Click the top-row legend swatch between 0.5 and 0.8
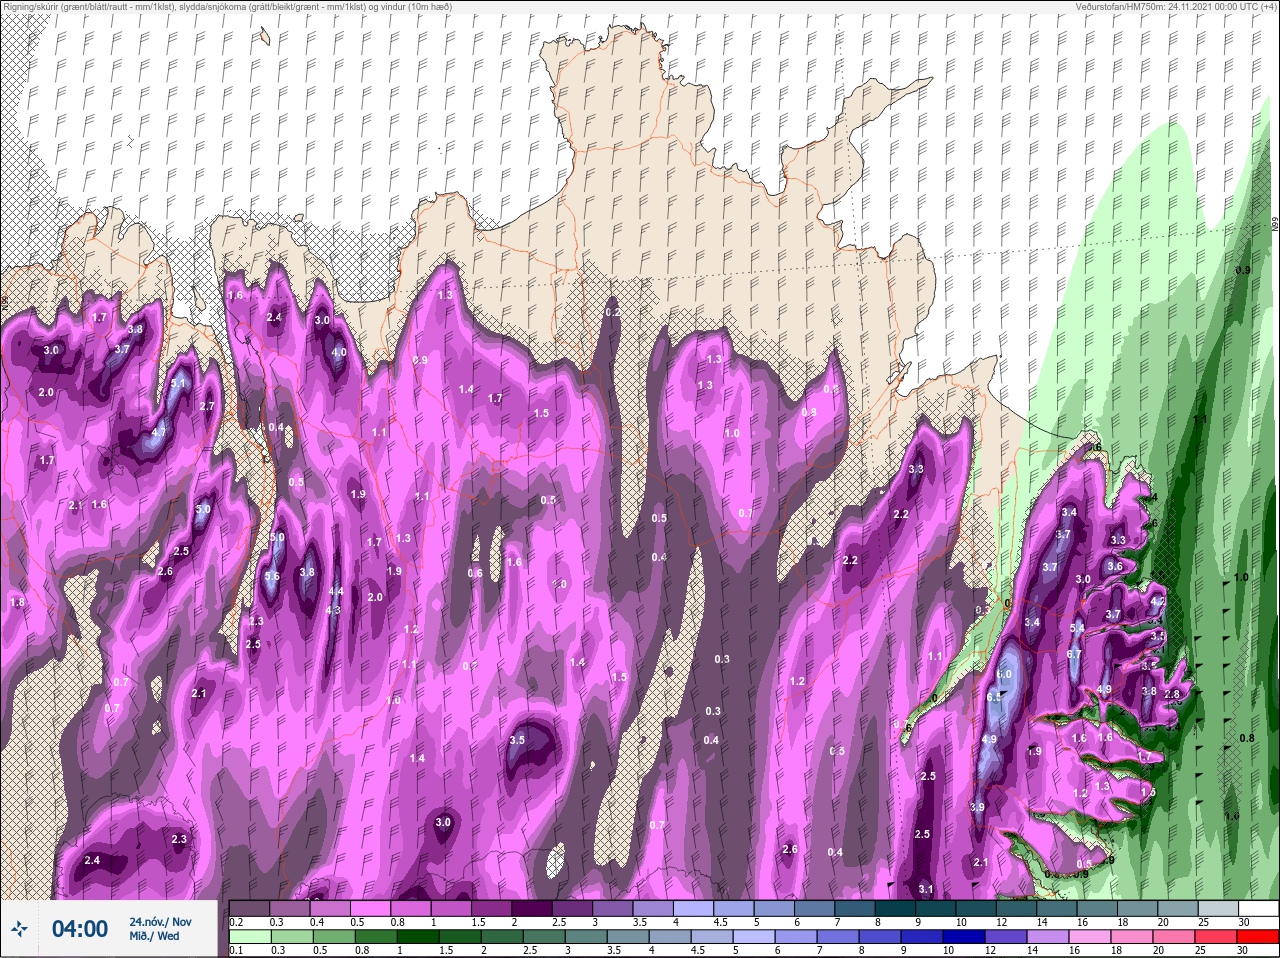 (x=372, y=909)
